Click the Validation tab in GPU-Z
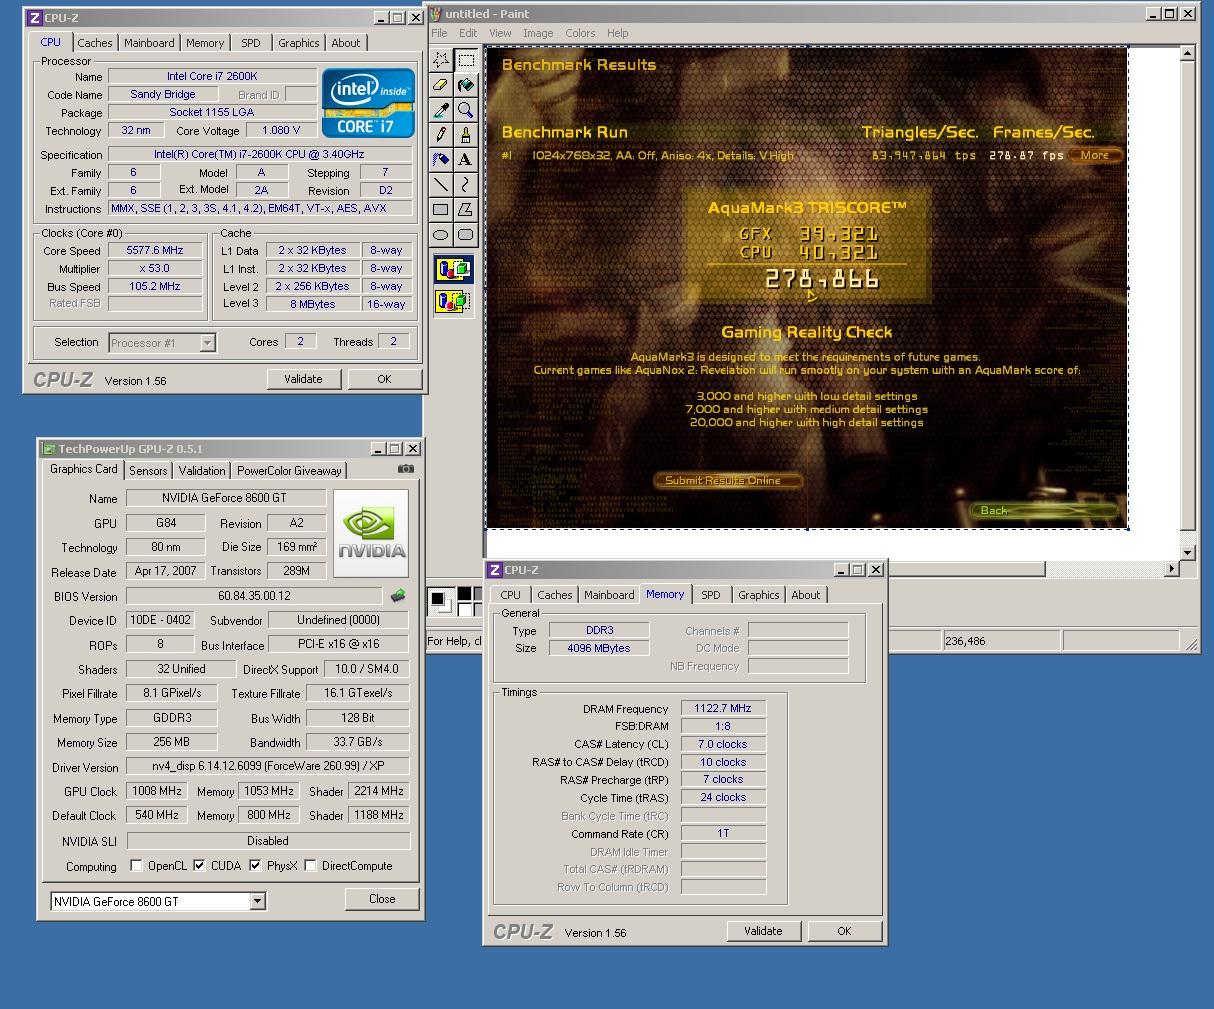Screen dimensions: 1214x1009 [x=202, y=471]
